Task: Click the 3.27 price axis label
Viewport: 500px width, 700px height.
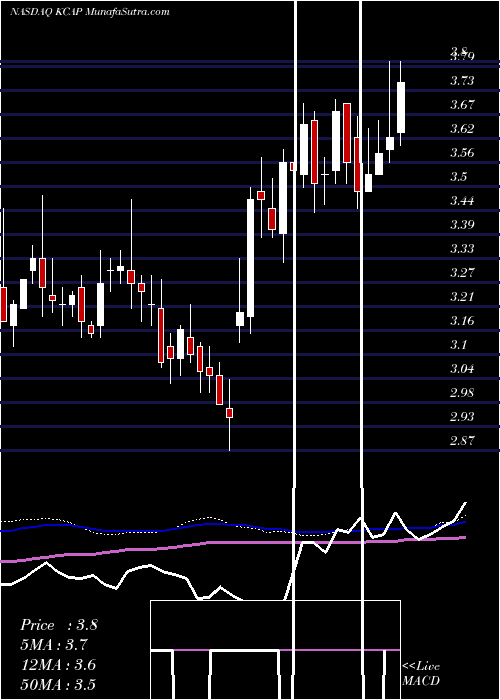Action: pos(462,273)
